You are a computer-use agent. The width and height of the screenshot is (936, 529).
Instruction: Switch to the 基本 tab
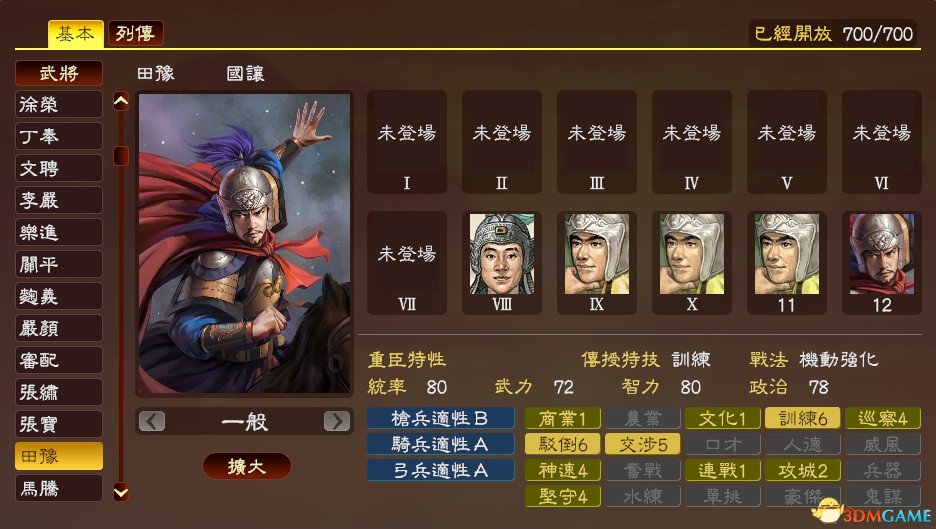tap(75, 33)
